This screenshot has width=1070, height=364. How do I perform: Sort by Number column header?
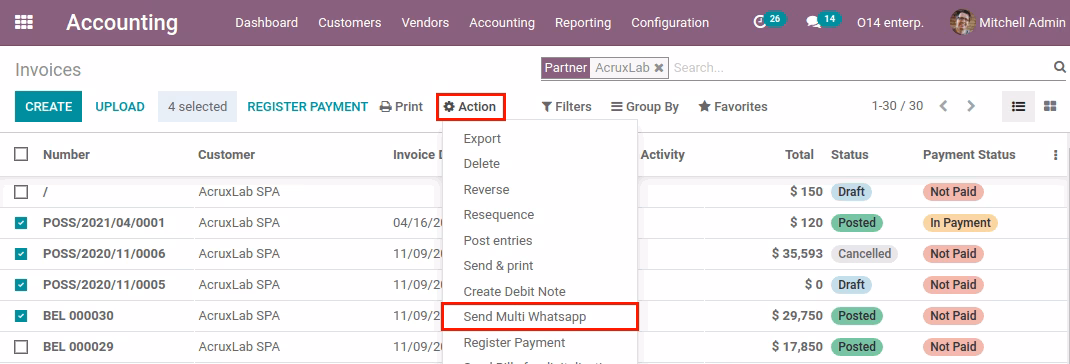[x=66, y=155]
